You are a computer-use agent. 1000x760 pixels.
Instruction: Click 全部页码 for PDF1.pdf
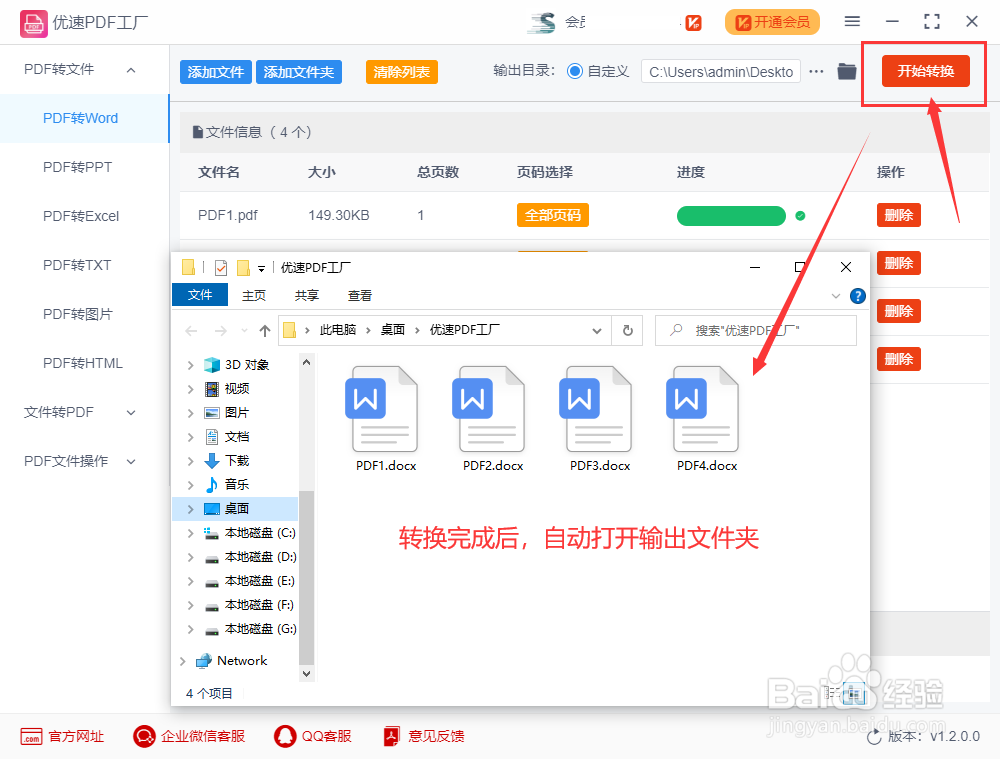pyautogui.click(x=552, y=216)
